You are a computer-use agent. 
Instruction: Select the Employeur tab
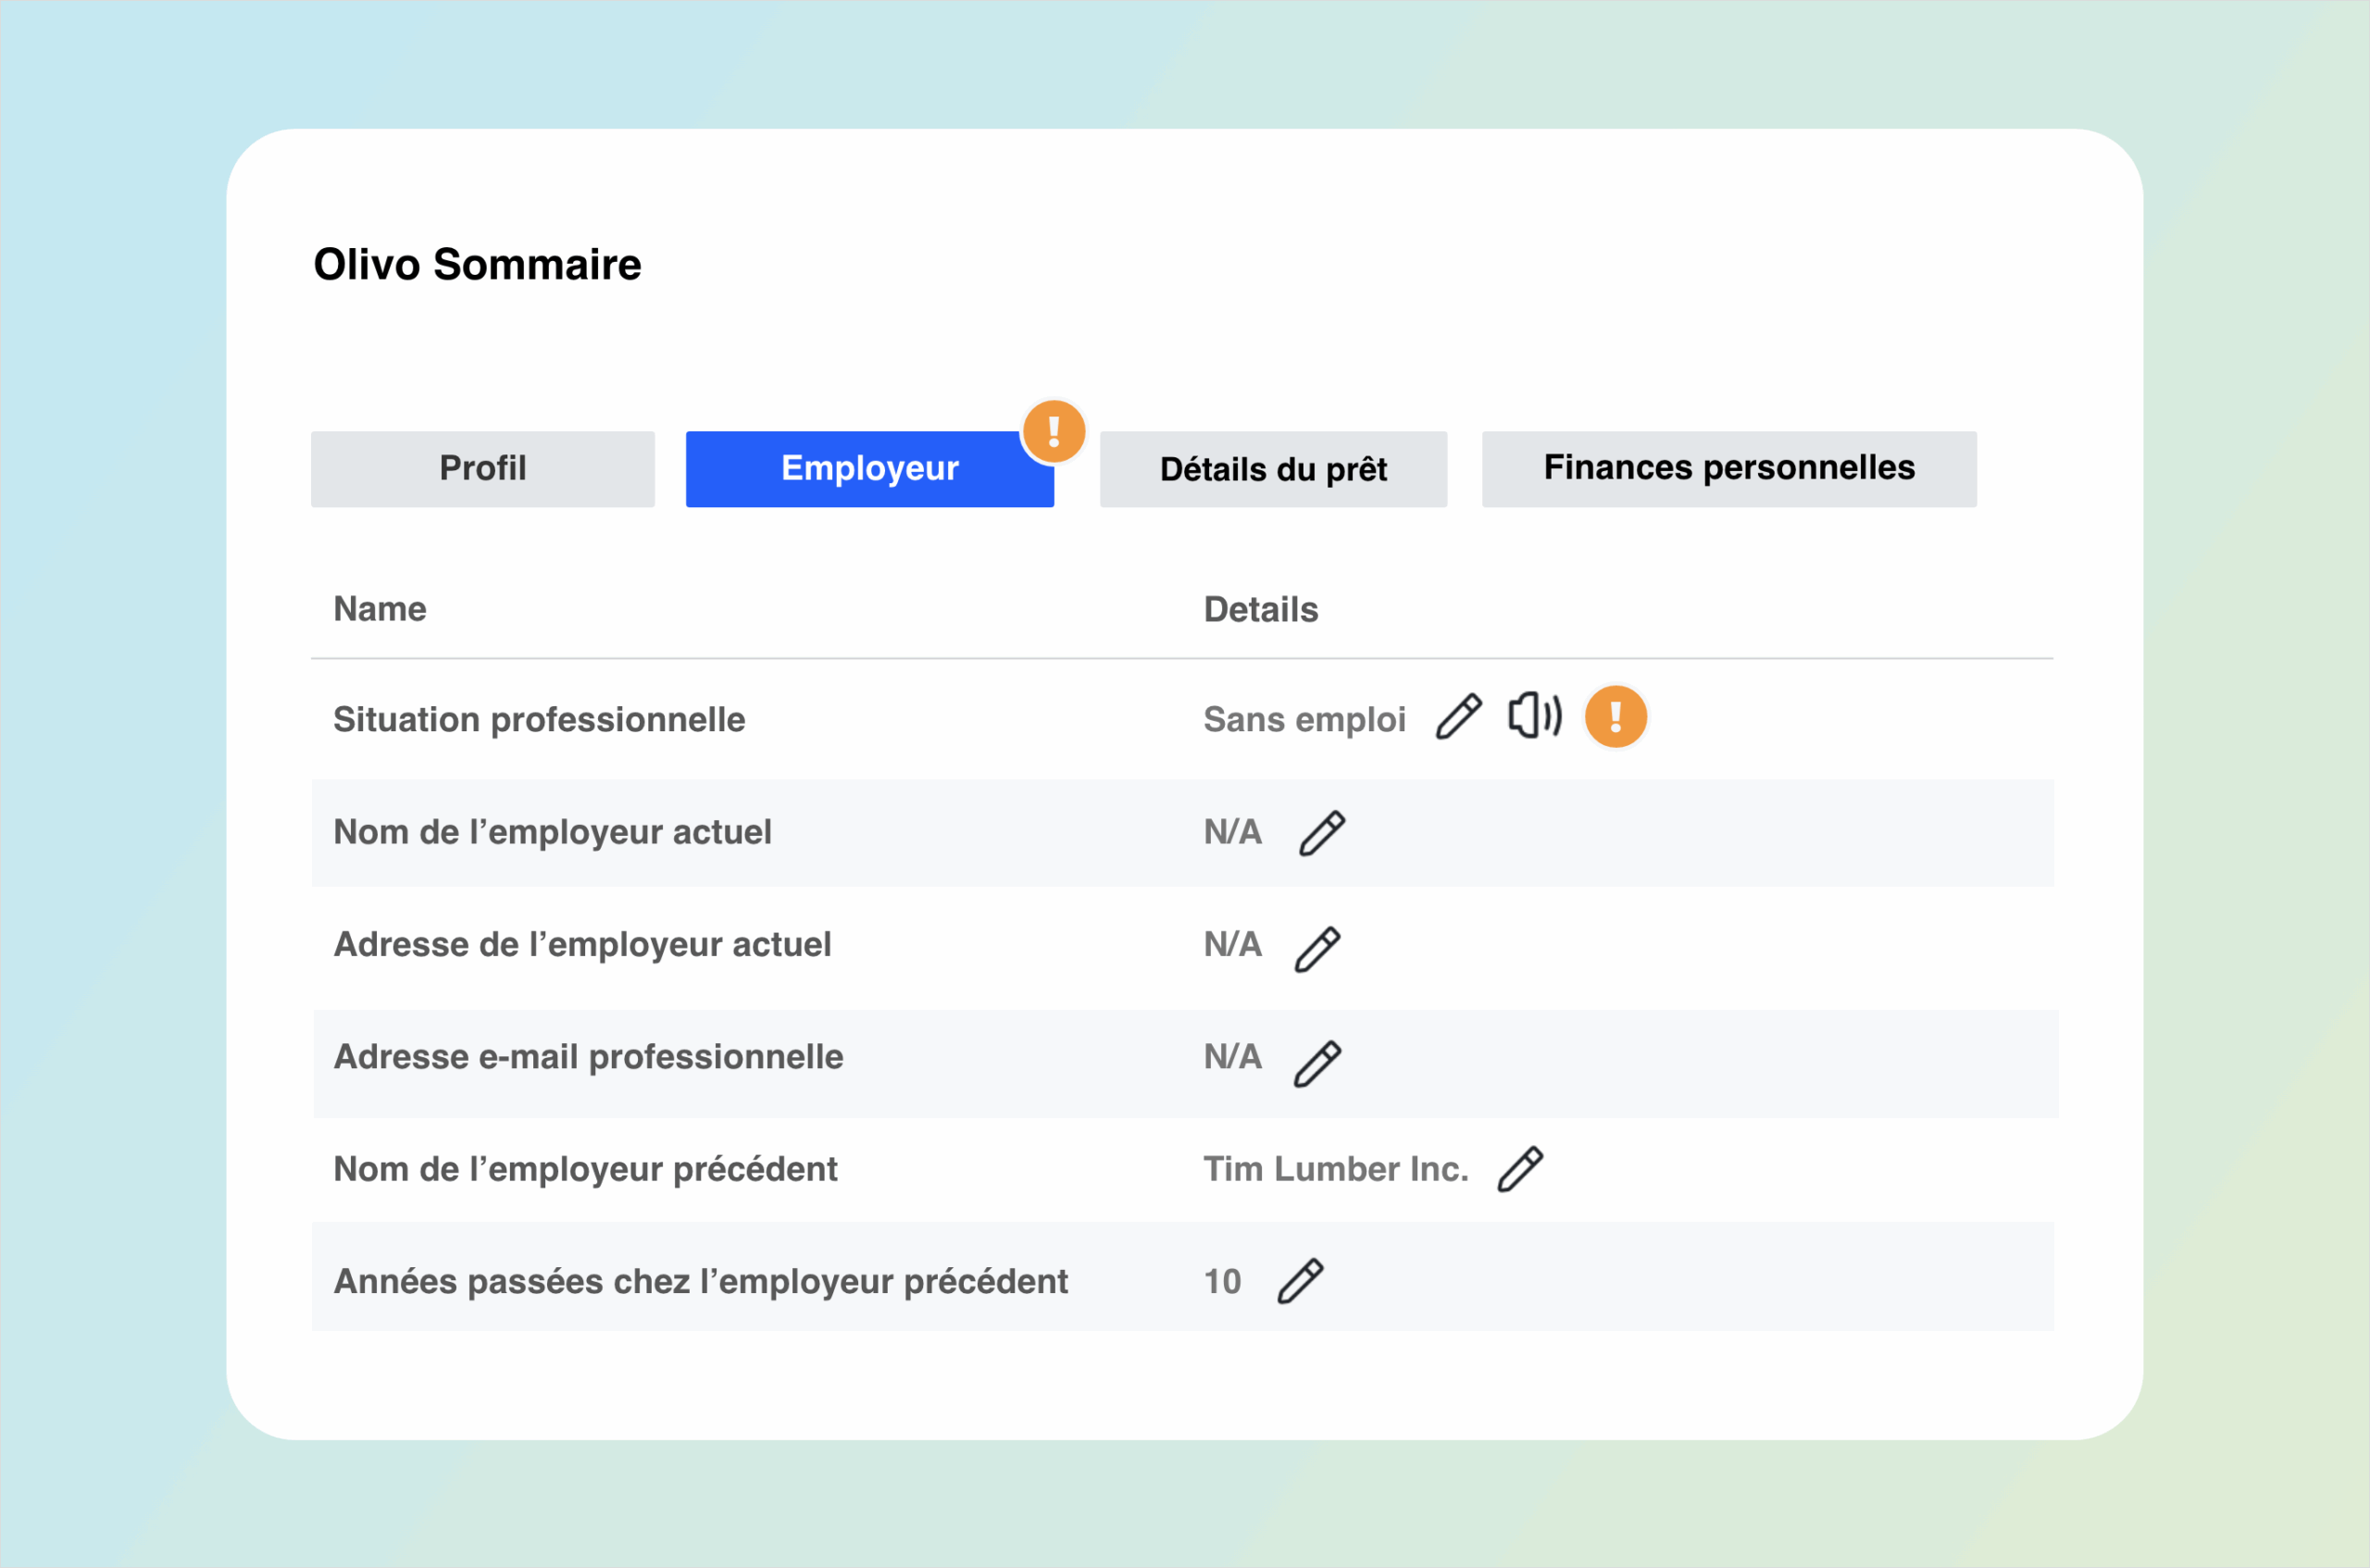tap(868, 469)
